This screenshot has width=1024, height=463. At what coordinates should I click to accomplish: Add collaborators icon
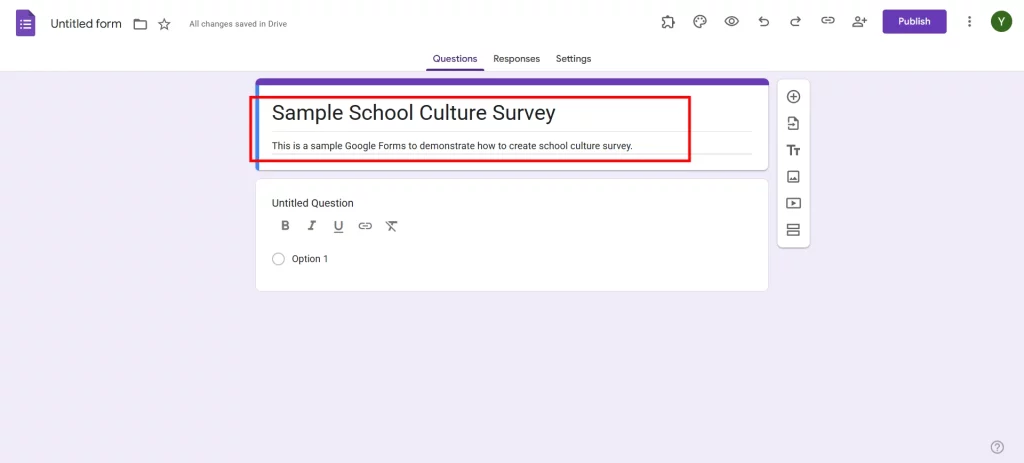[859, 22]
